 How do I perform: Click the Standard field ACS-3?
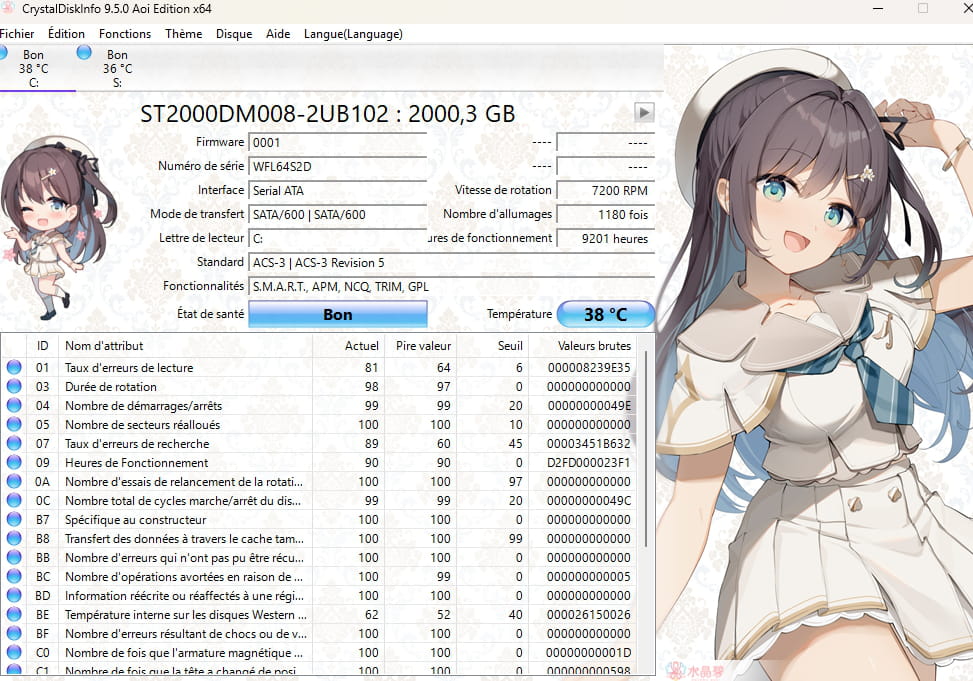[x=452, y=263]
